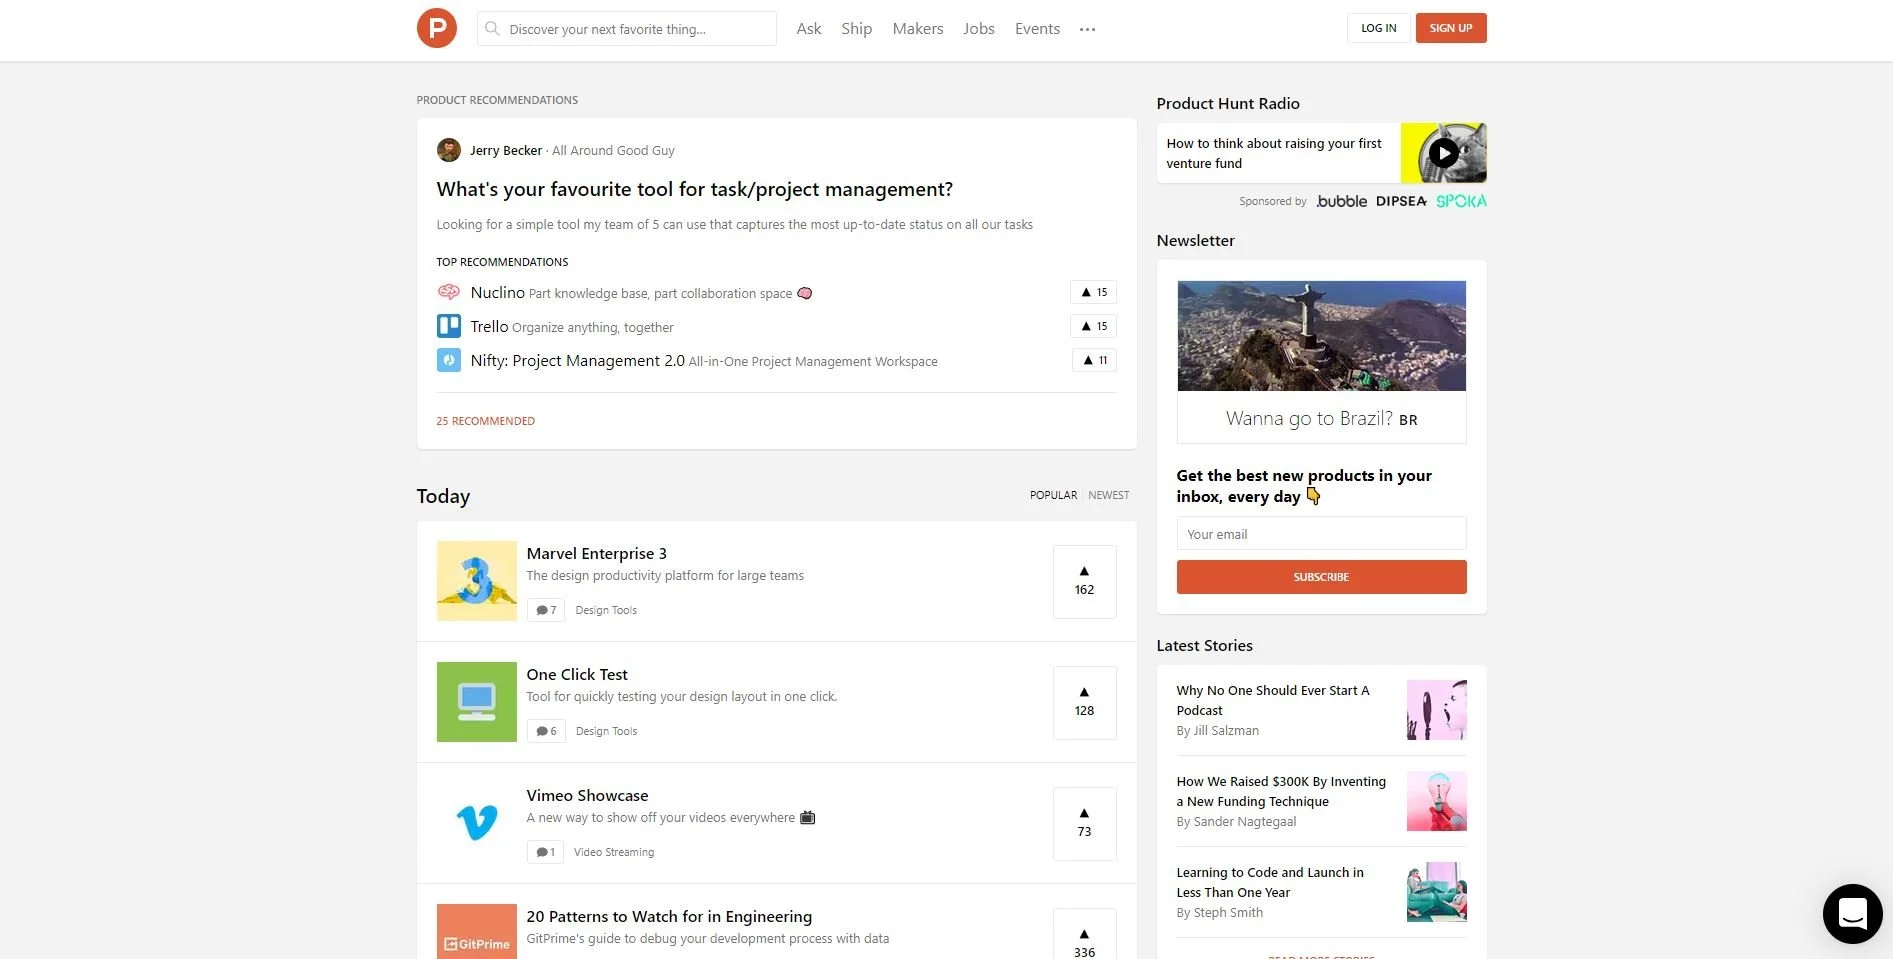Click the search magnifier icon
The height and width of the screenshot is (959, 1893).
[x=492, y=29]
